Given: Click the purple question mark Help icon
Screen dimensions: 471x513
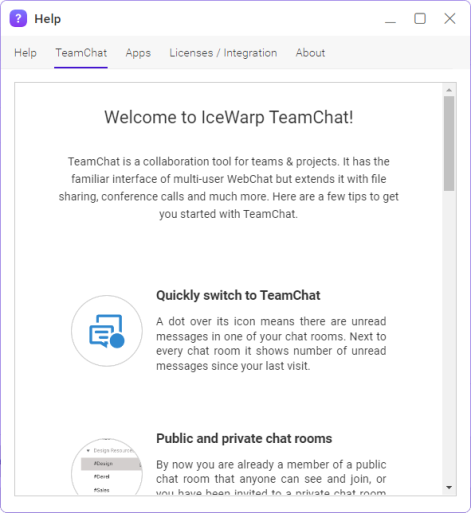Looking at the screenshot, I should click(x=18, y=18).
